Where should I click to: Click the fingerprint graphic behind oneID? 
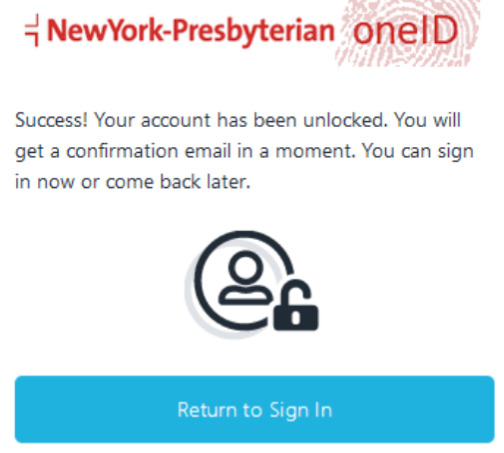point(407,32)
